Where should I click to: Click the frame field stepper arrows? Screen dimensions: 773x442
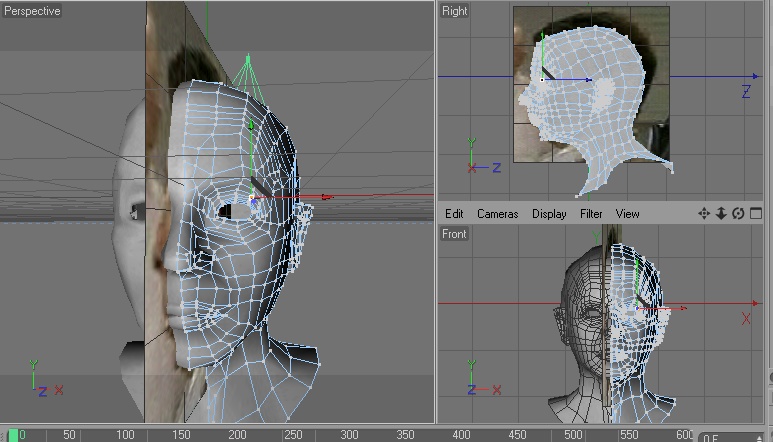(x=760, y=438)
